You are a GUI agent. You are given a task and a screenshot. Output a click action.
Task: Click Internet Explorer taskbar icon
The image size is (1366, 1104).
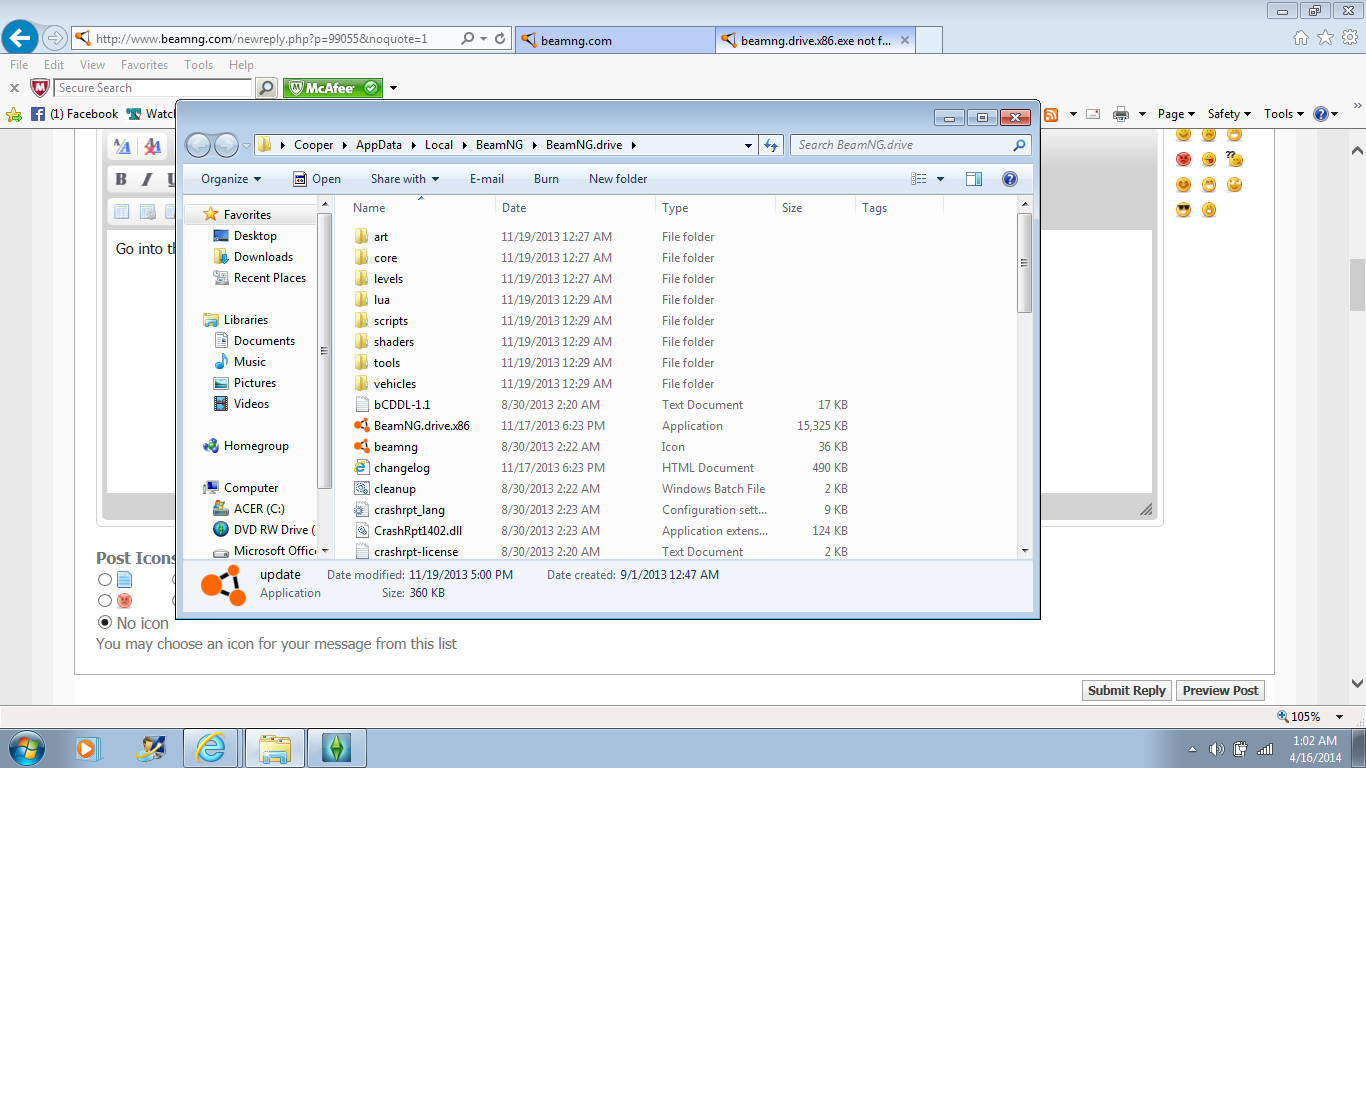pos(211,748)
